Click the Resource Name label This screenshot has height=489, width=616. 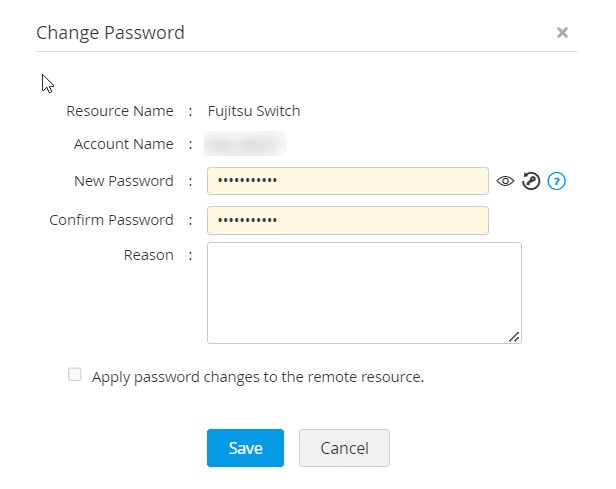pyautogui.click(x=120, y=111)
